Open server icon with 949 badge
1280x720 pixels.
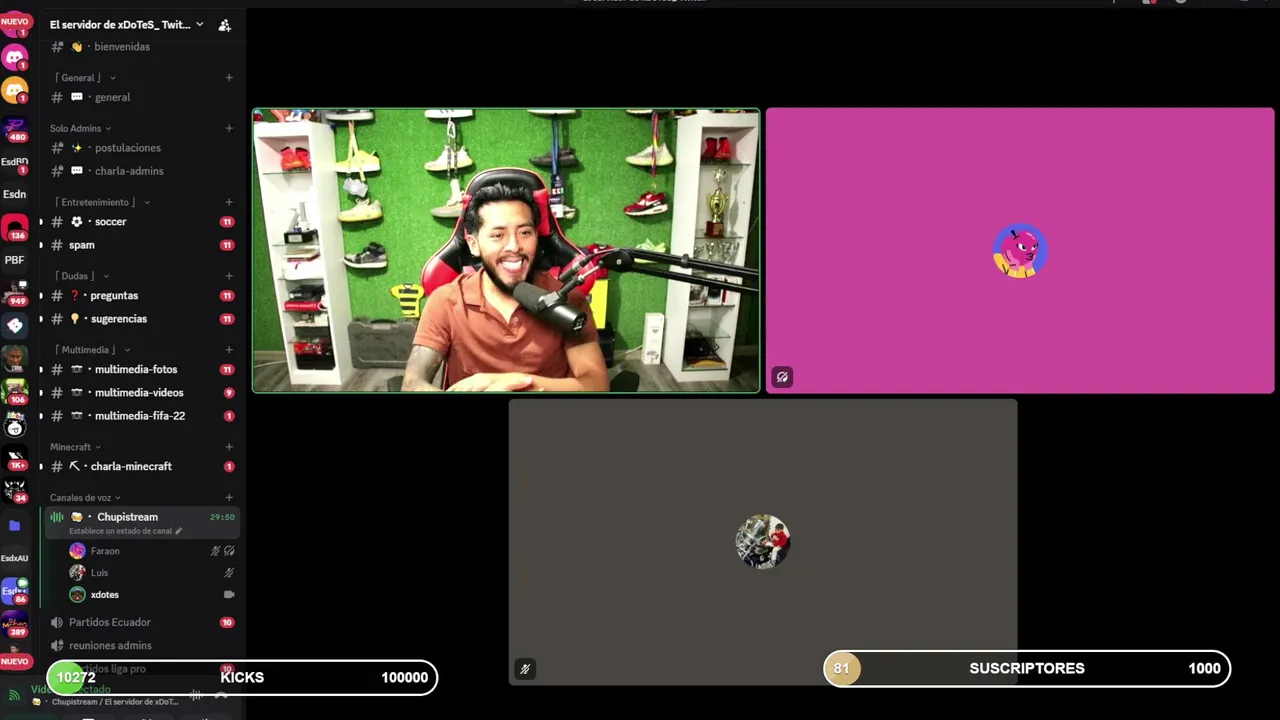pos(15,293)
